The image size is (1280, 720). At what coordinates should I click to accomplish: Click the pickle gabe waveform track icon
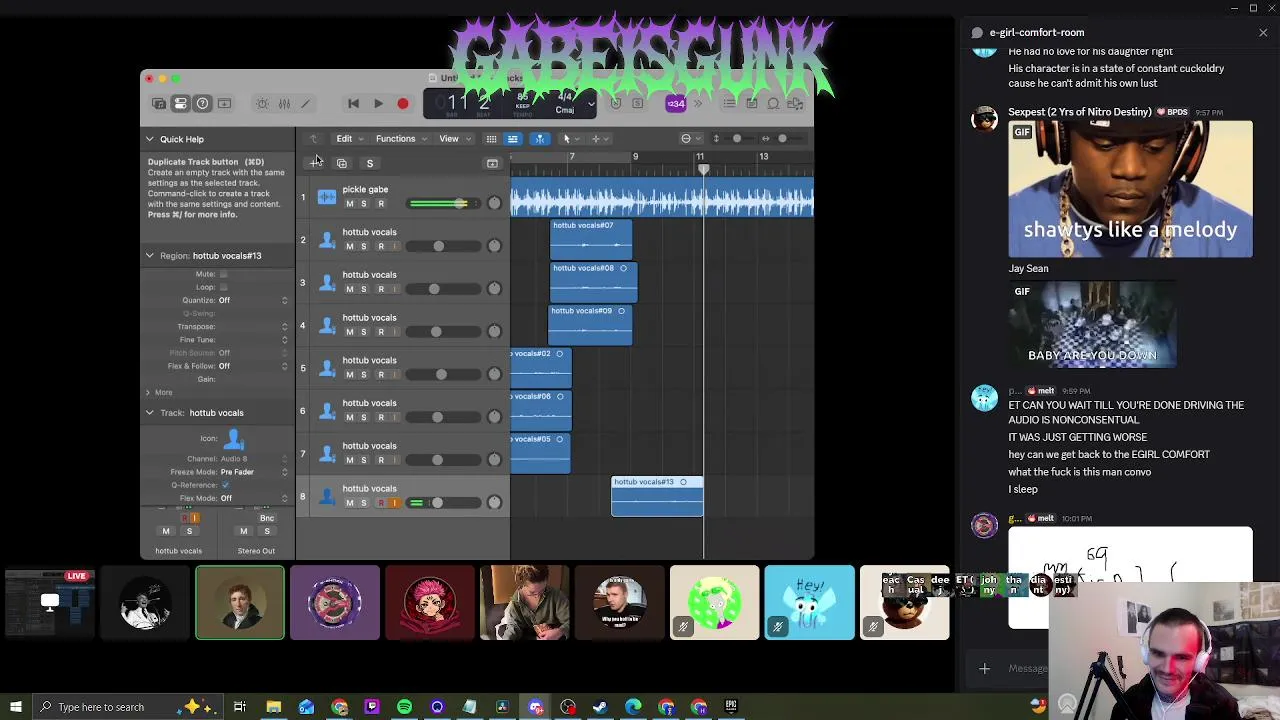click(327, 197)
